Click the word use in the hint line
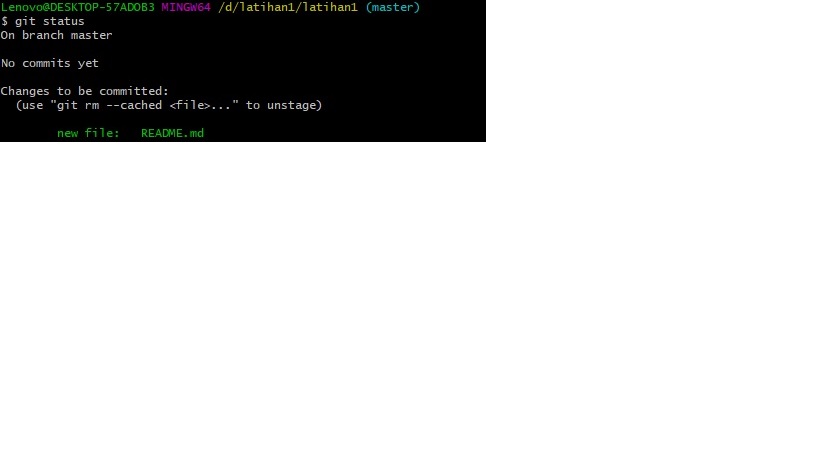This screenshot has height=460, width=819. [32, 105]
